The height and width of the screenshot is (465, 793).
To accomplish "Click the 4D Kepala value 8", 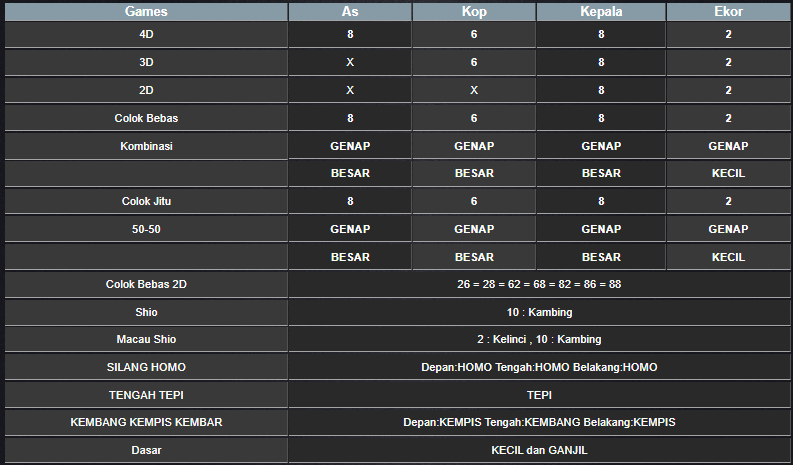I will click(601, 34).
